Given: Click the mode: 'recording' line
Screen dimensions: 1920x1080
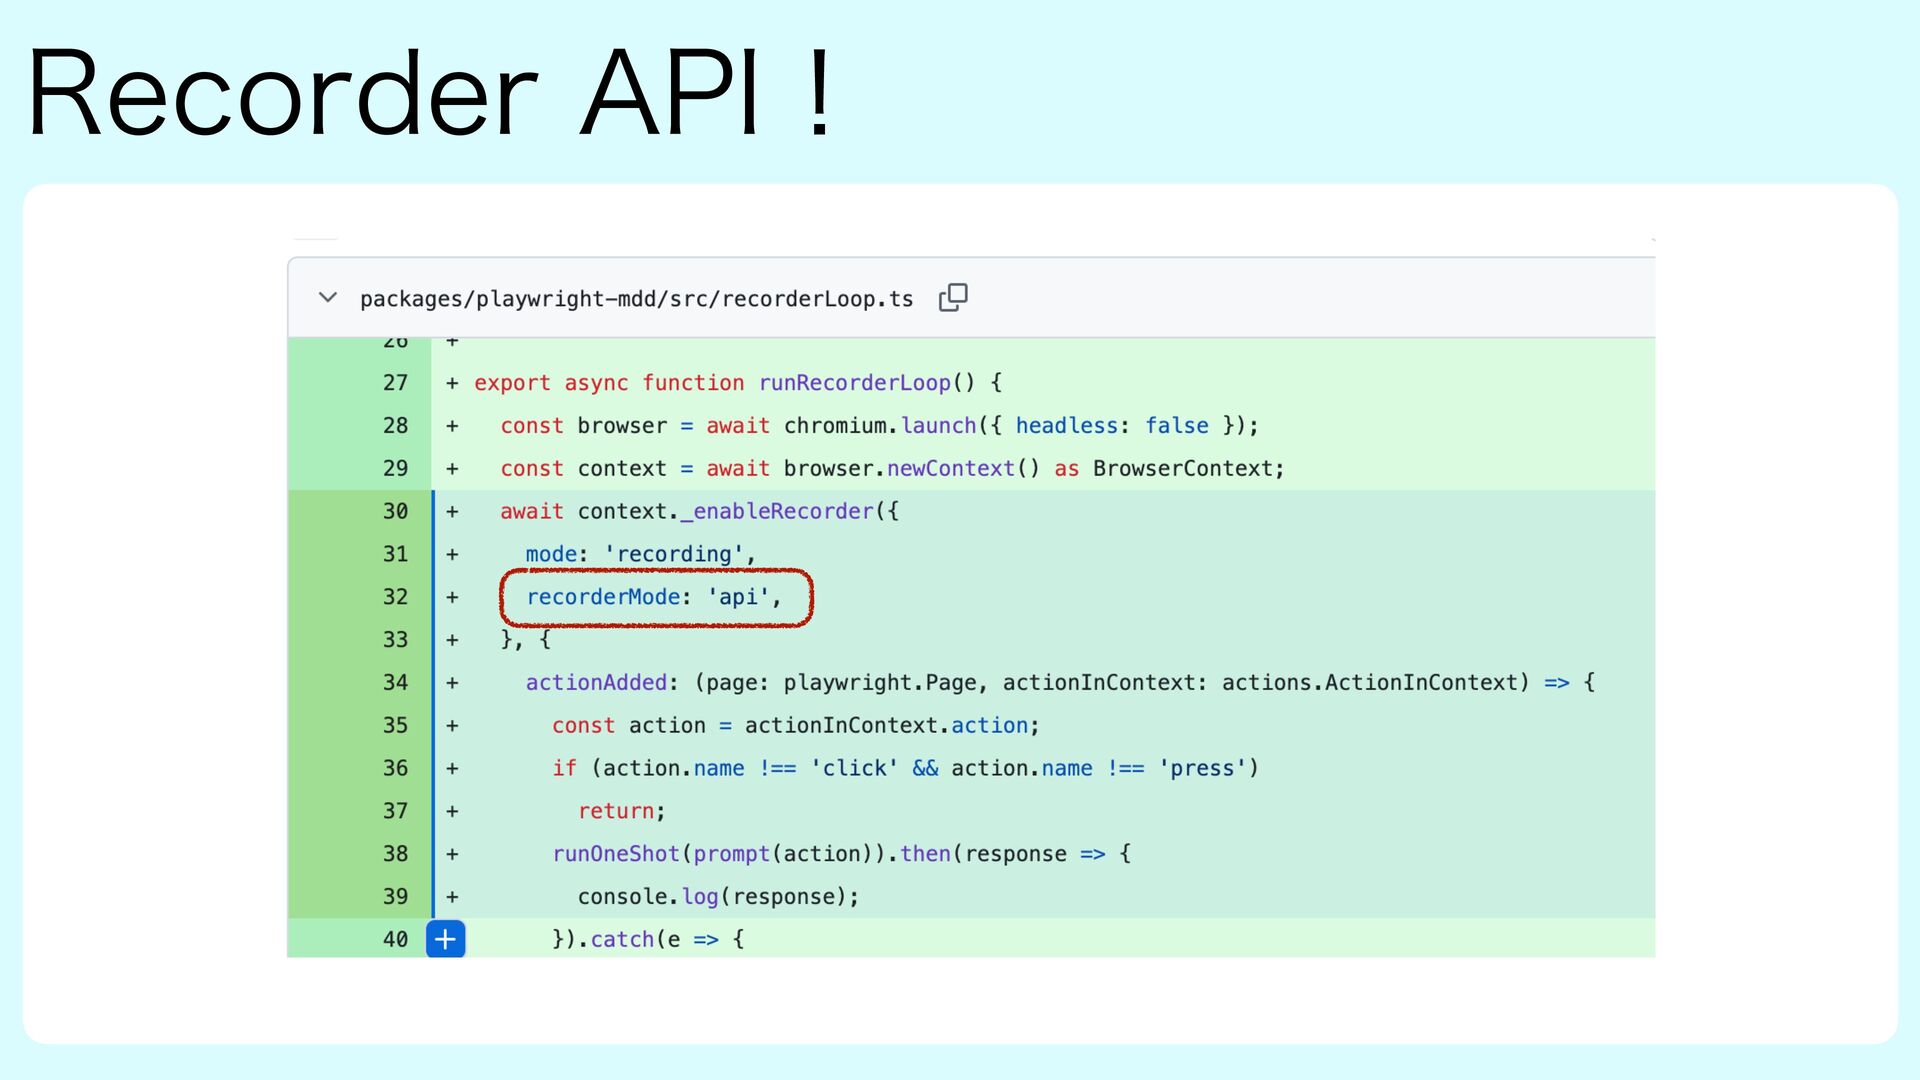Looking at the screenshot, I should point(640,554).
